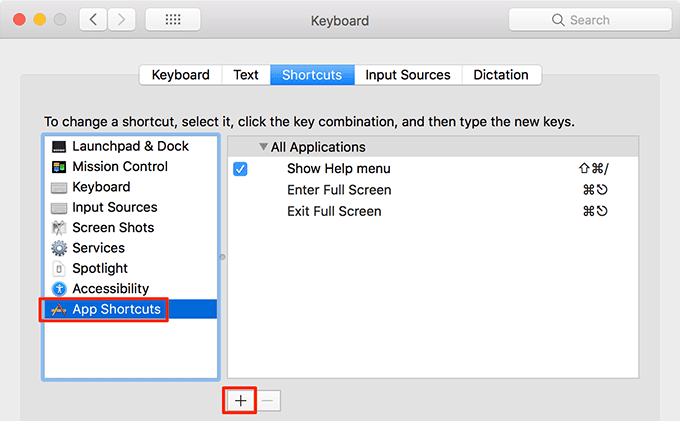Image resolution: width=680 pixels, height=421 pixels.
Task: Click the plus button to add shortcut
Action: click(x=240, y=400)
